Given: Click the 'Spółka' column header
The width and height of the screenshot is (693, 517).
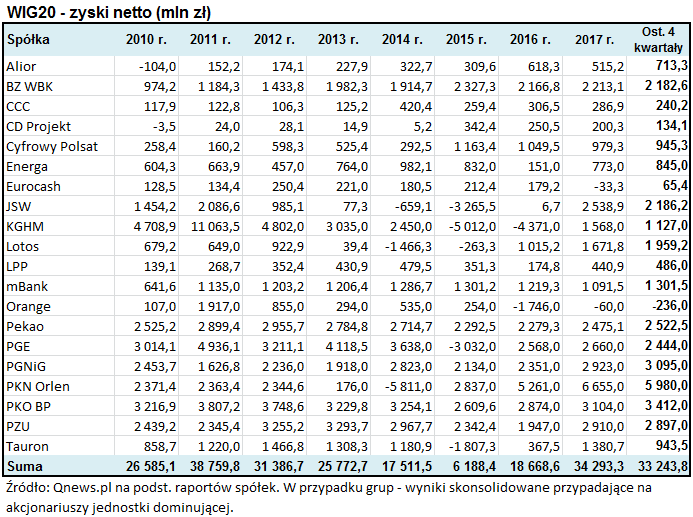Looking at the screenshot, I should [x=27, y=40].
